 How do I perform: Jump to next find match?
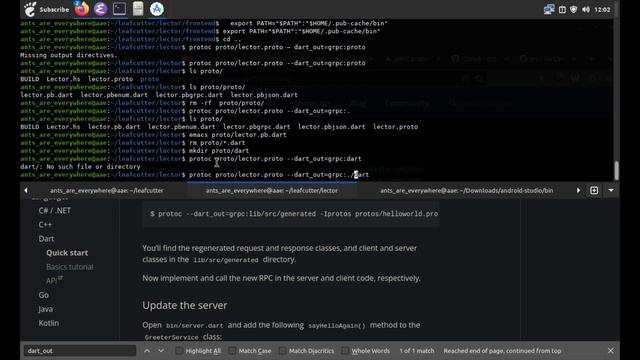[161, 351]
